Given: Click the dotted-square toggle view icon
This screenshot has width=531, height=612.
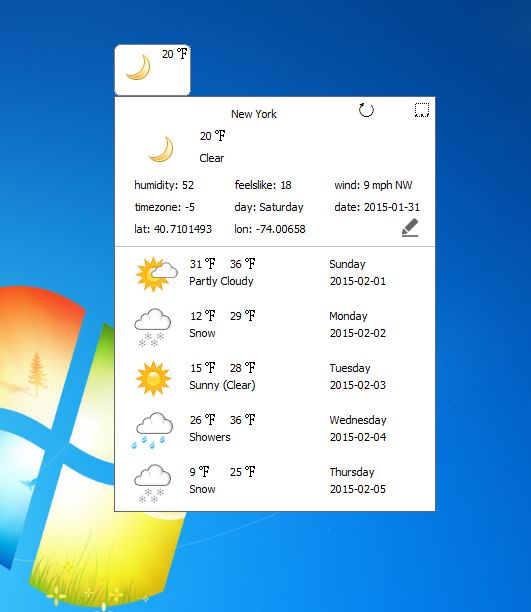Looking at the screenshot, I should [422, 110].
